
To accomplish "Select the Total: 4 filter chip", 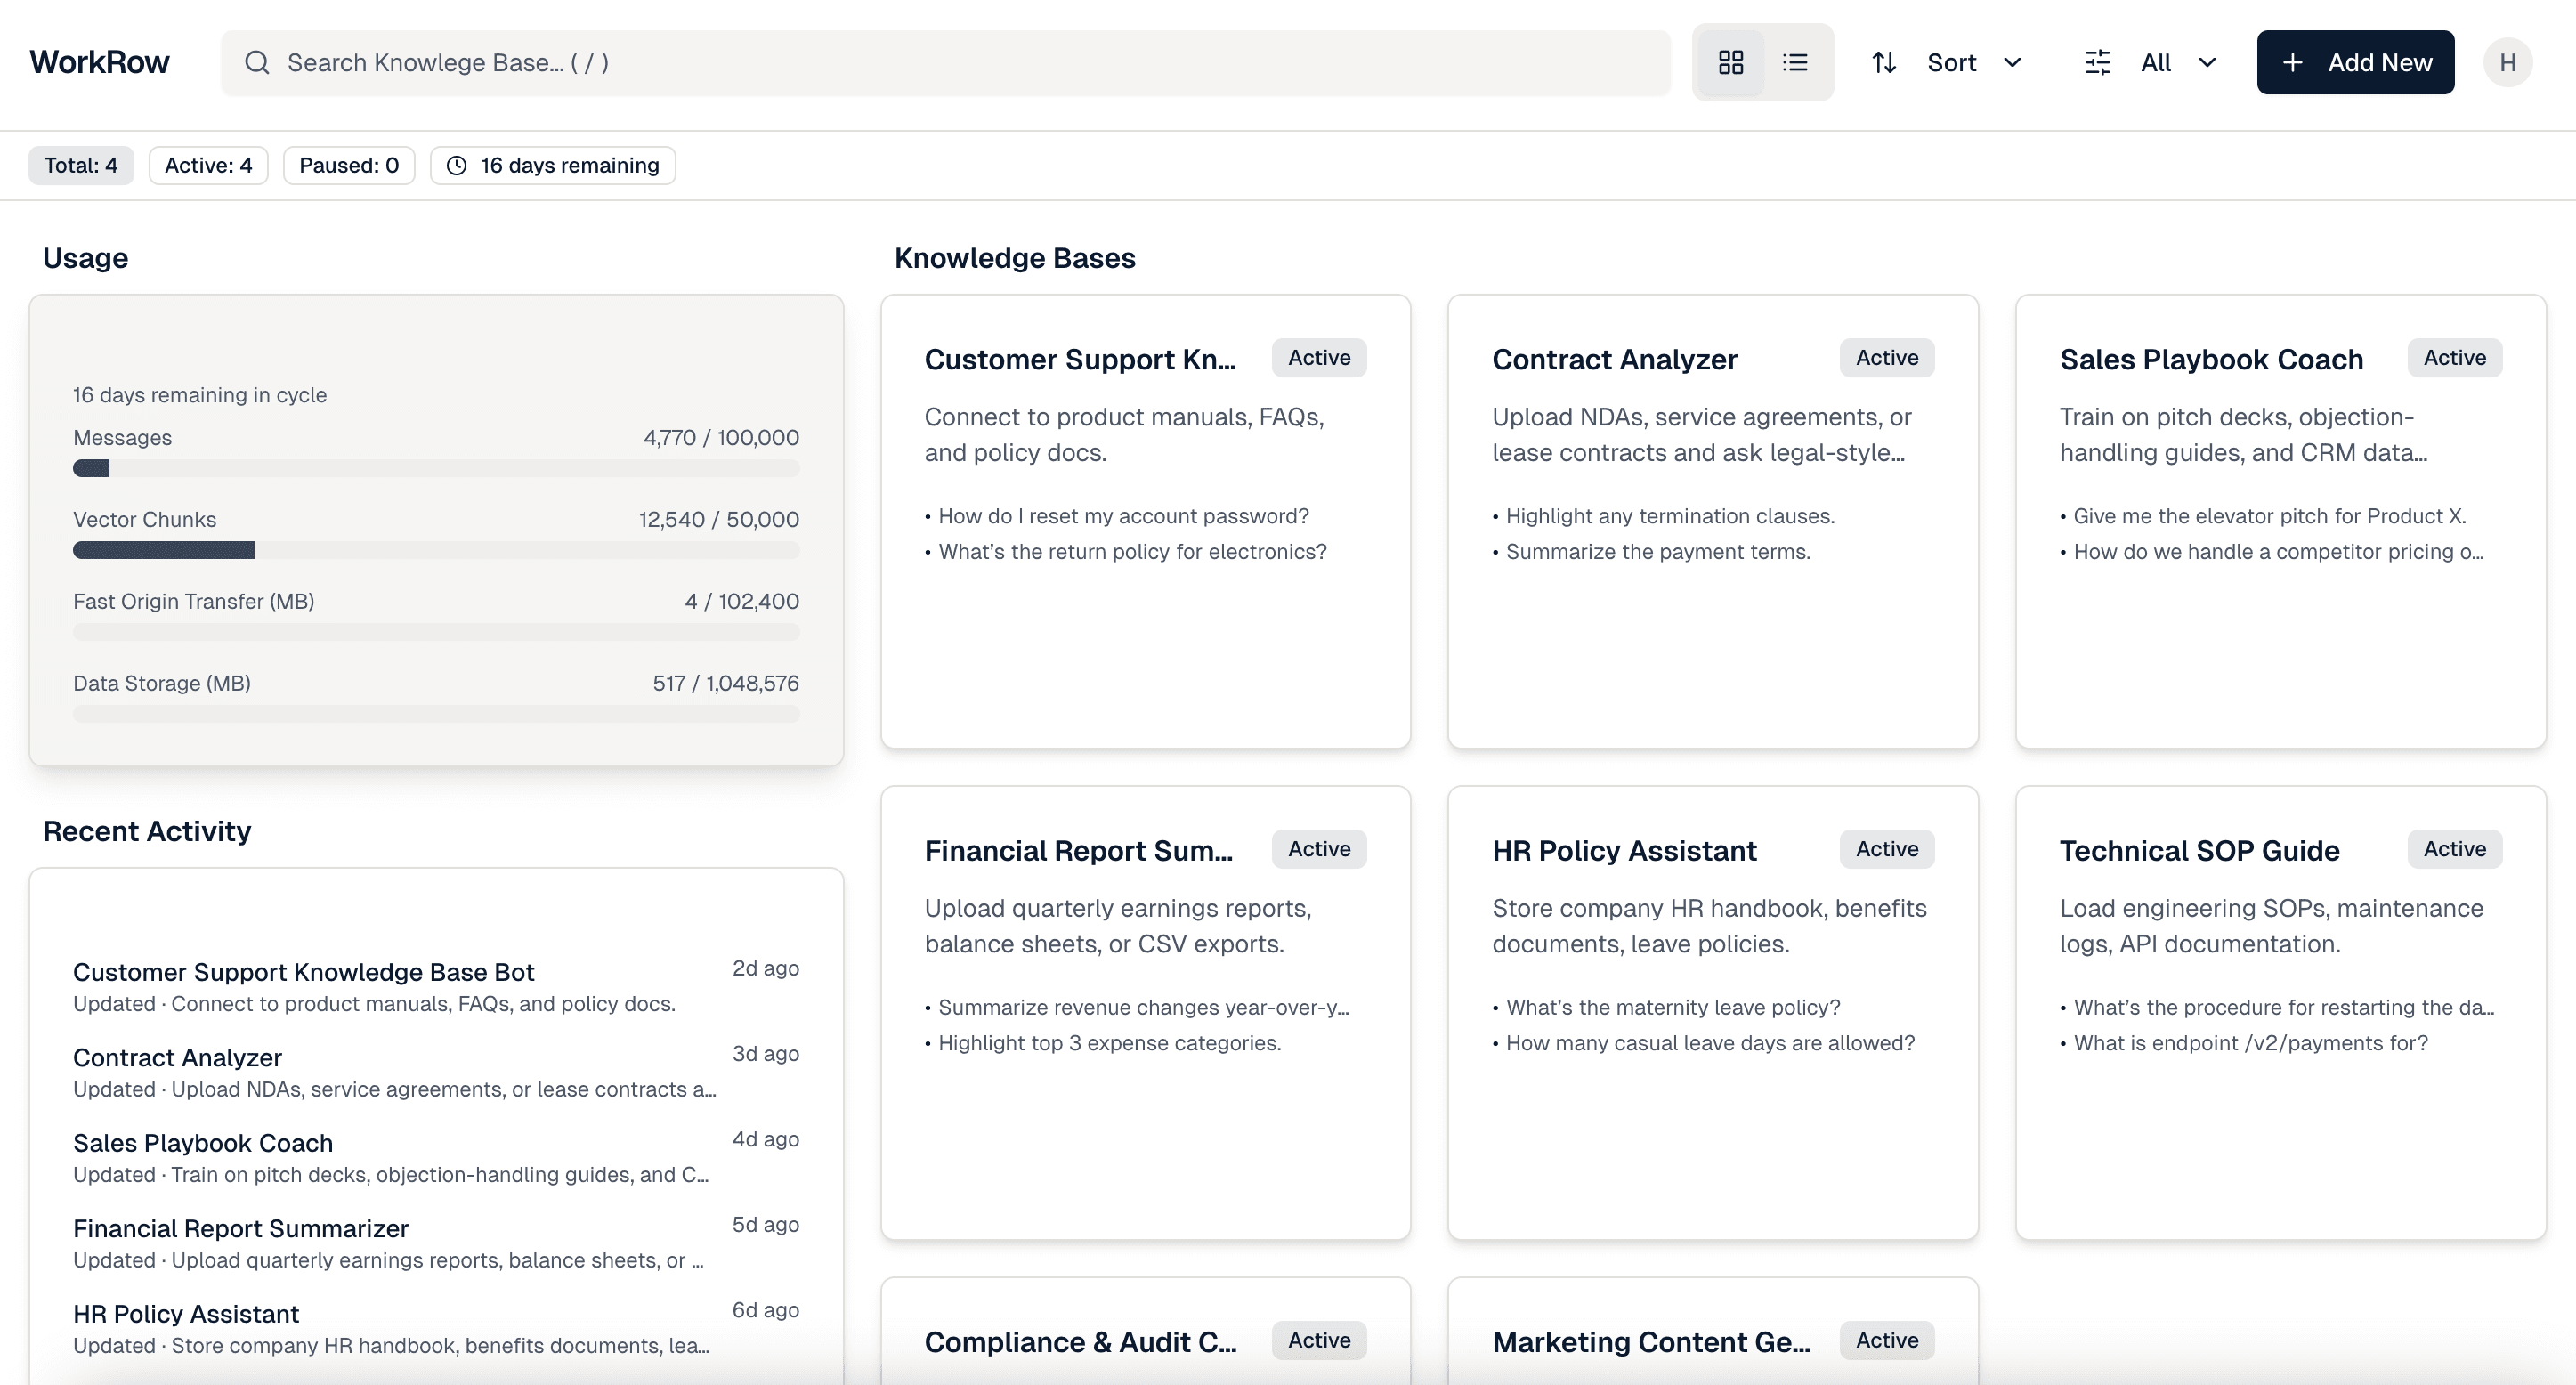I will pyautogui.click(x=81, y=165).
